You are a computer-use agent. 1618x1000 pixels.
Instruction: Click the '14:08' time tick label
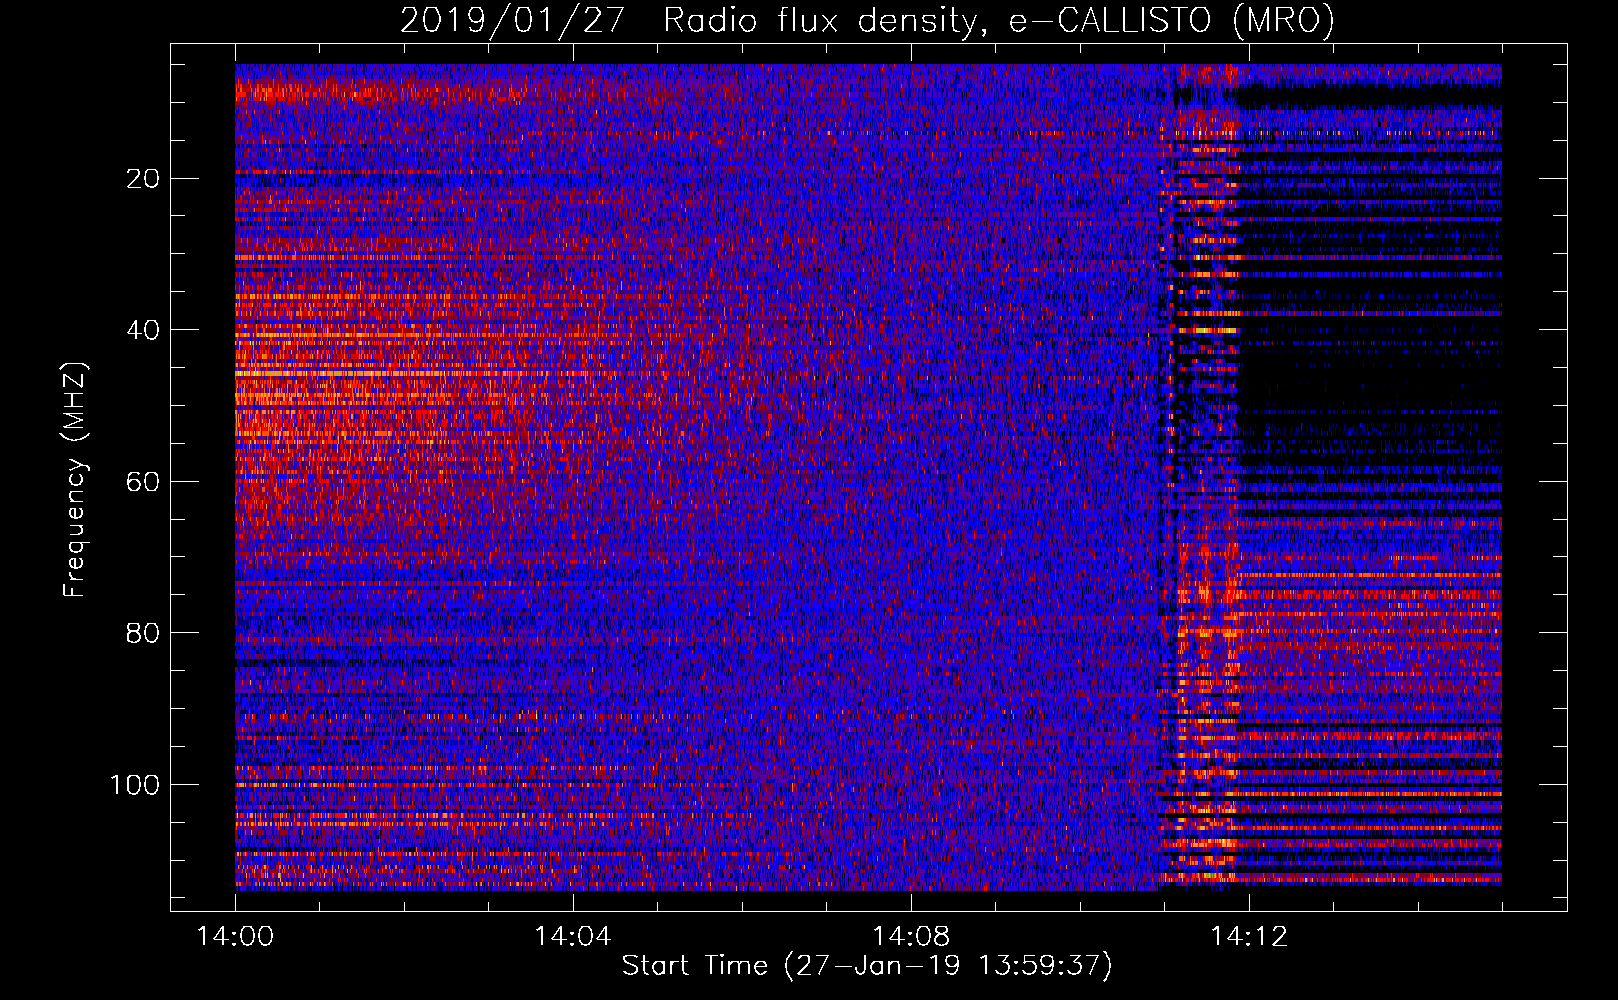point(911,937)
